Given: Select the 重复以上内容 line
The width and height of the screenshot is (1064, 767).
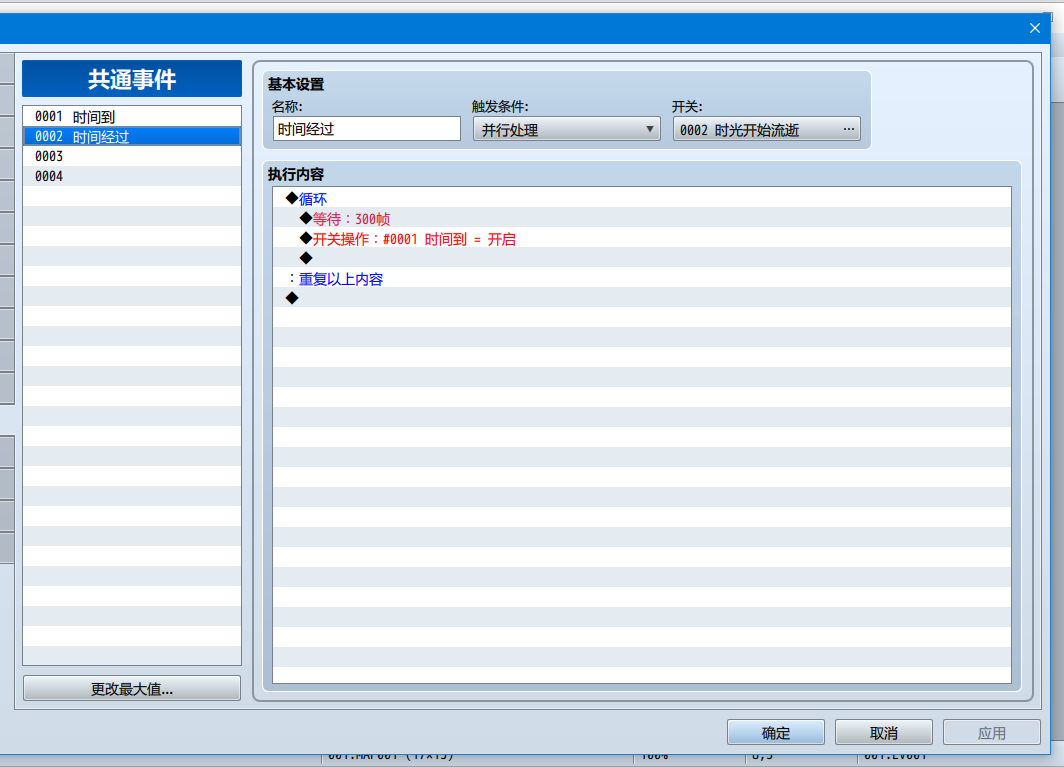Looking at the screenshot, I should [x=641, y=279].
